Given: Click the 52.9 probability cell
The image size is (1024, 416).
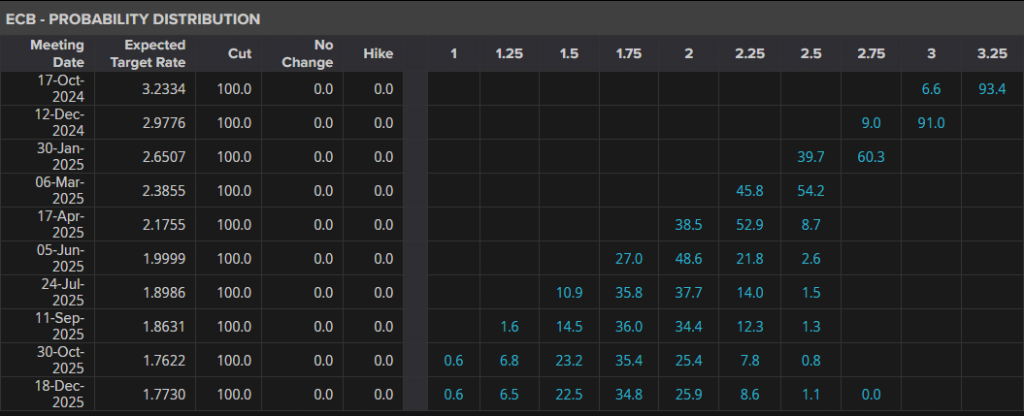Looking at the screenshot, I should [x=749, y=225].
